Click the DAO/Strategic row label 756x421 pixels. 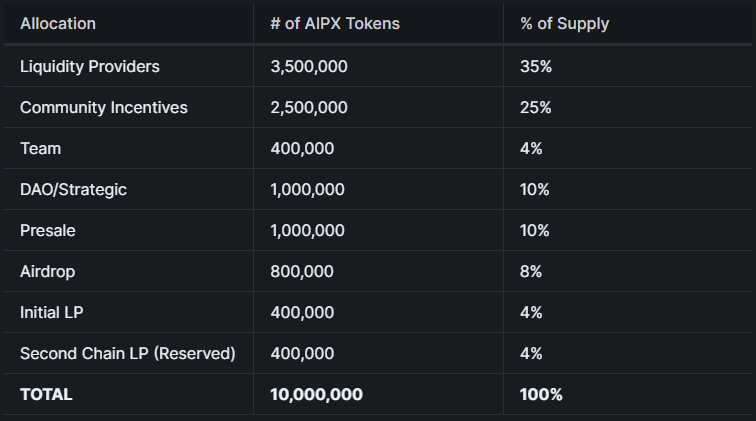coord(73,190)
